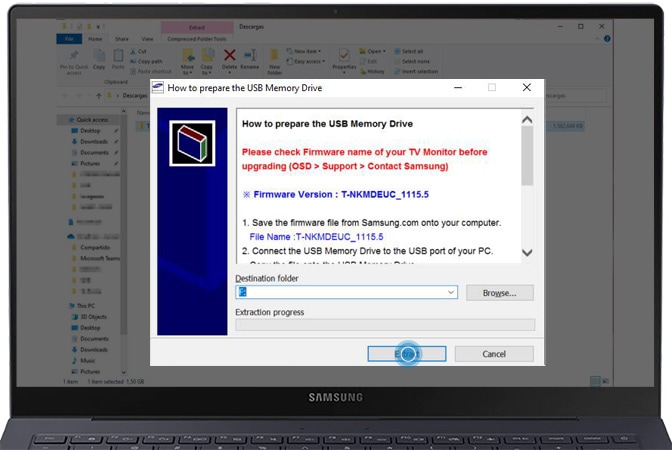This screenshot has width=672, height=450.
Task: Click the instructions scrollbar down arrow
Action: pyautogui.click(x=527, y=253)
